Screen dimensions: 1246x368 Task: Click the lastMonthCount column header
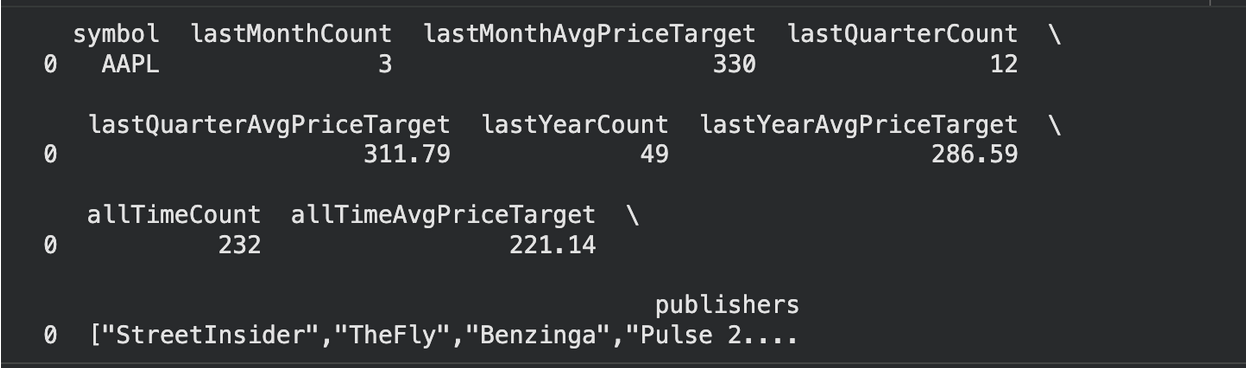pyautogui.click(x=291, y=34)
